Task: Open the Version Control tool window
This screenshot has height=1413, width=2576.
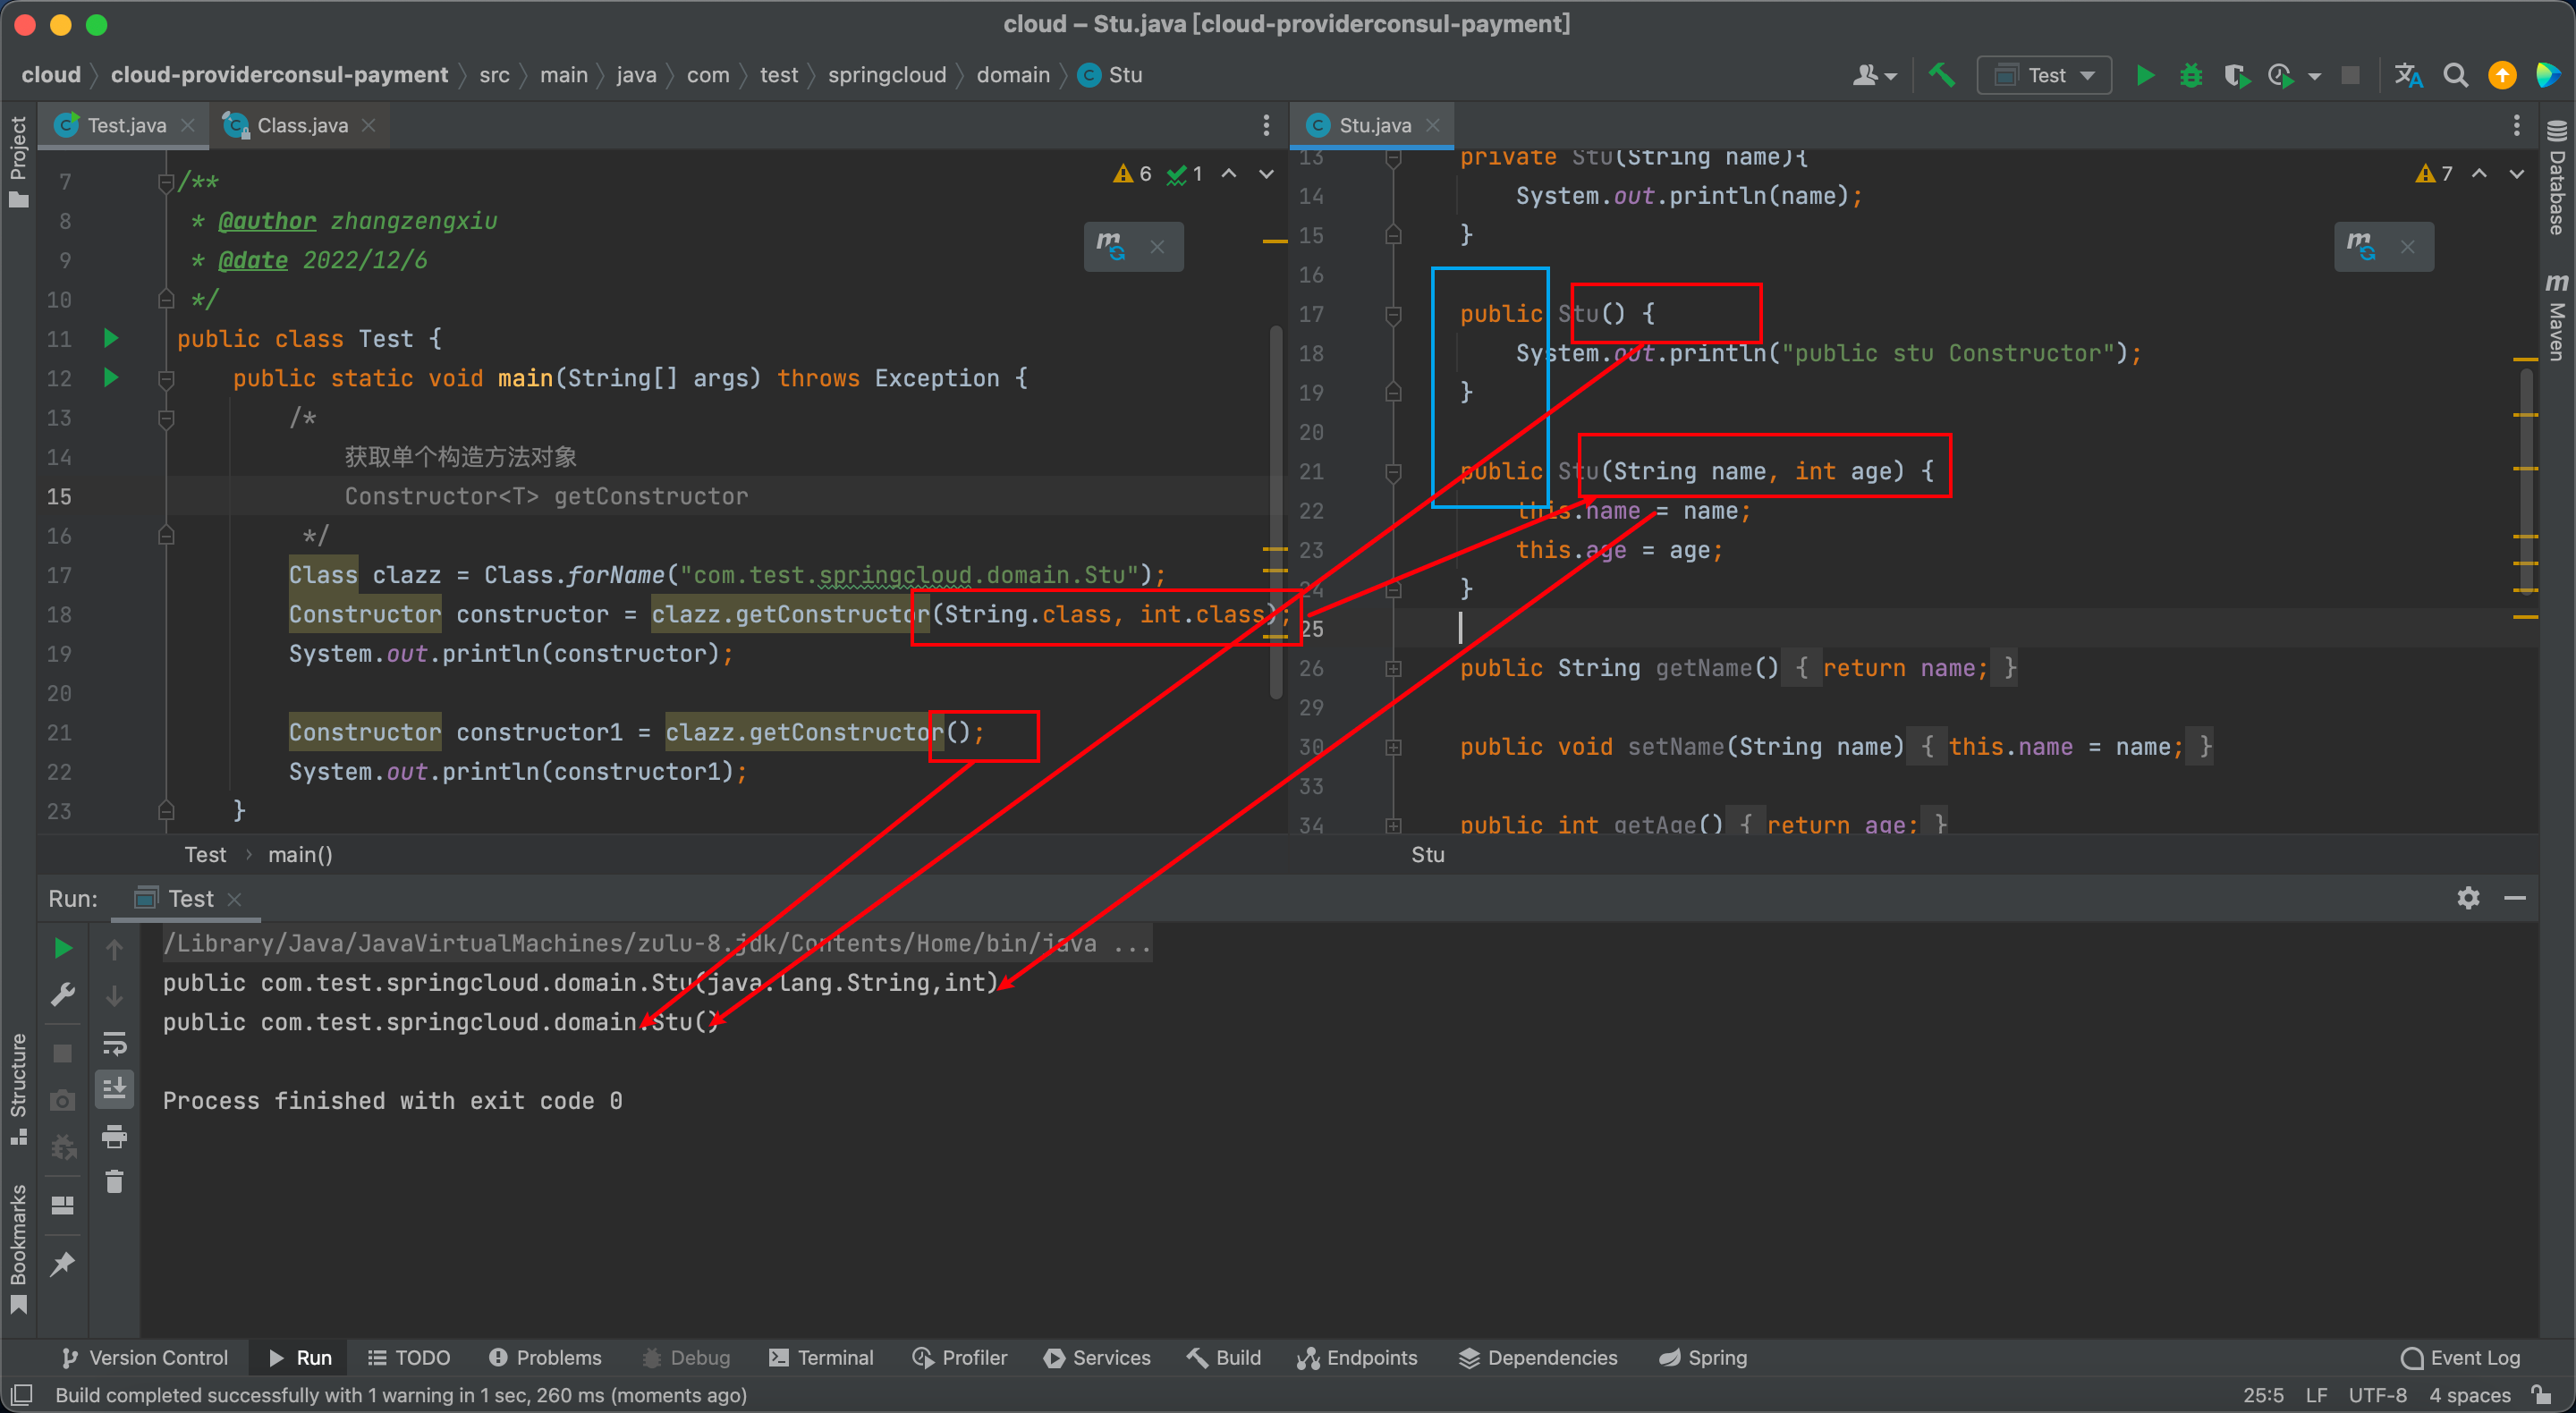Action: (x=145, y=1357)
